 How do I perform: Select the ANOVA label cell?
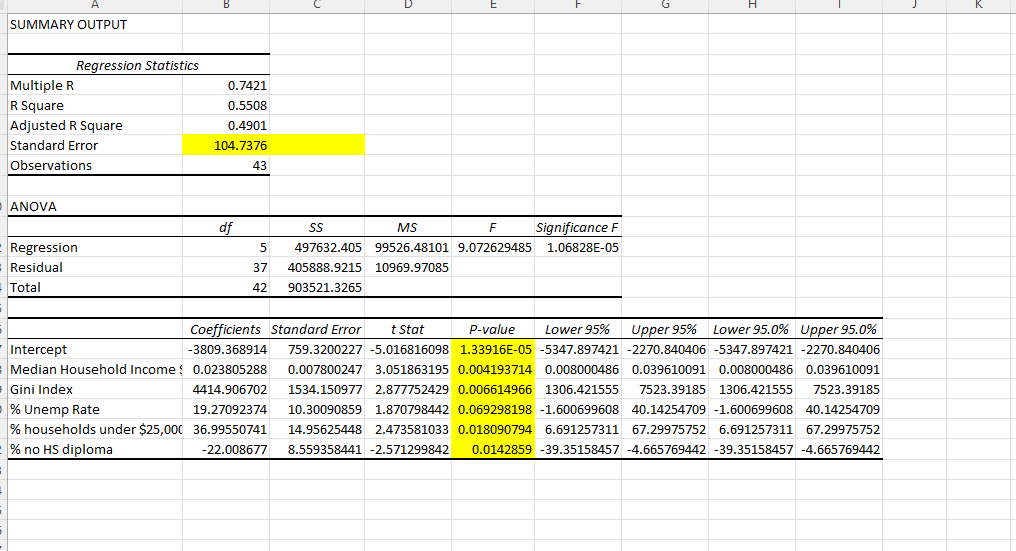click(x=95, y=207)
